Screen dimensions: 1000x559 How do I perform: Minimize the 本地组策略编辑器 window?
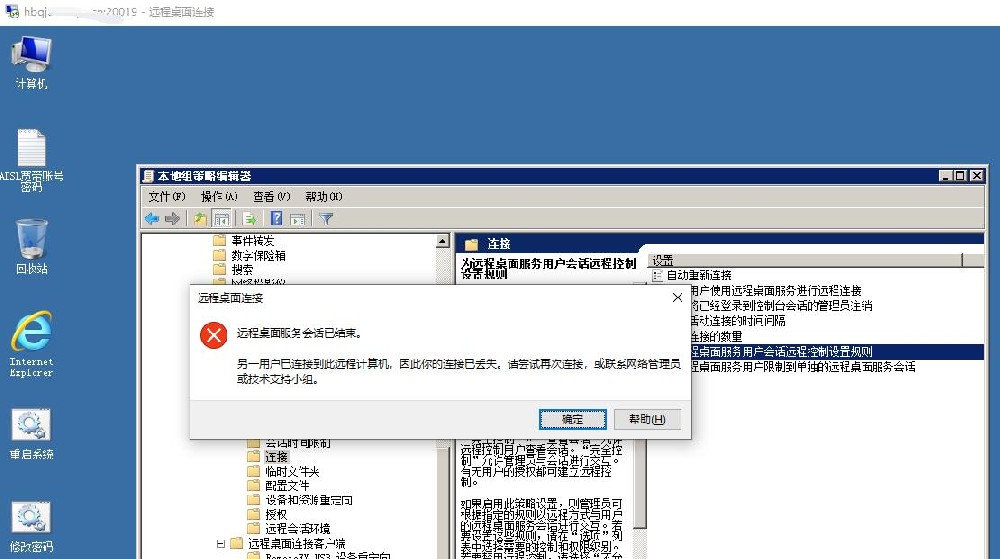pos(945,175)
